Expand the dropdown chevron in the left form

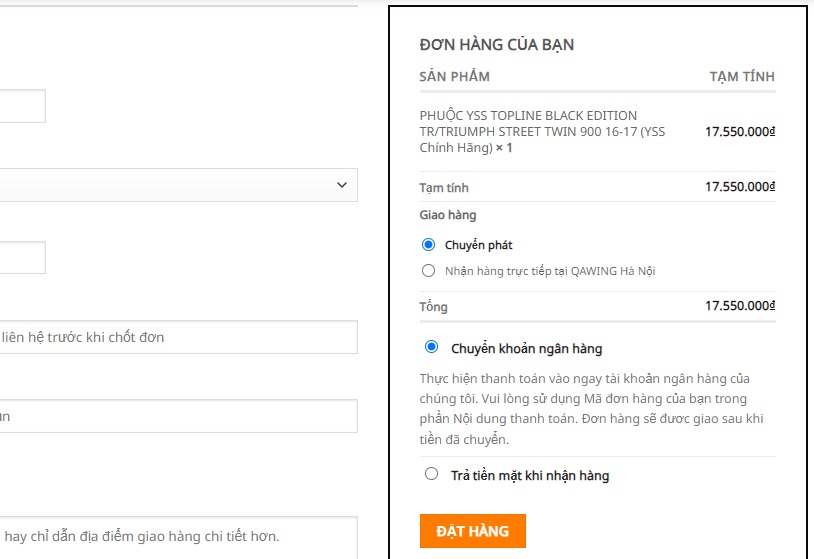(341, 185)
